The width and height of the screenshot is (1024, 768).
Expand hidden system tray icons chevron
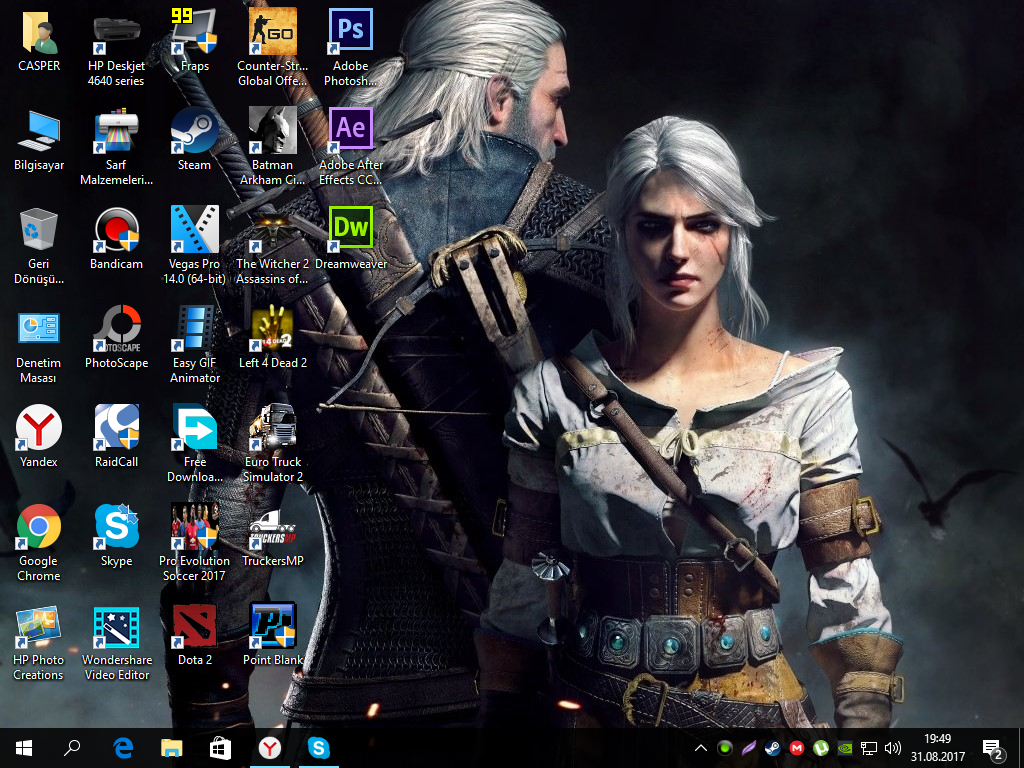(700, 748)
